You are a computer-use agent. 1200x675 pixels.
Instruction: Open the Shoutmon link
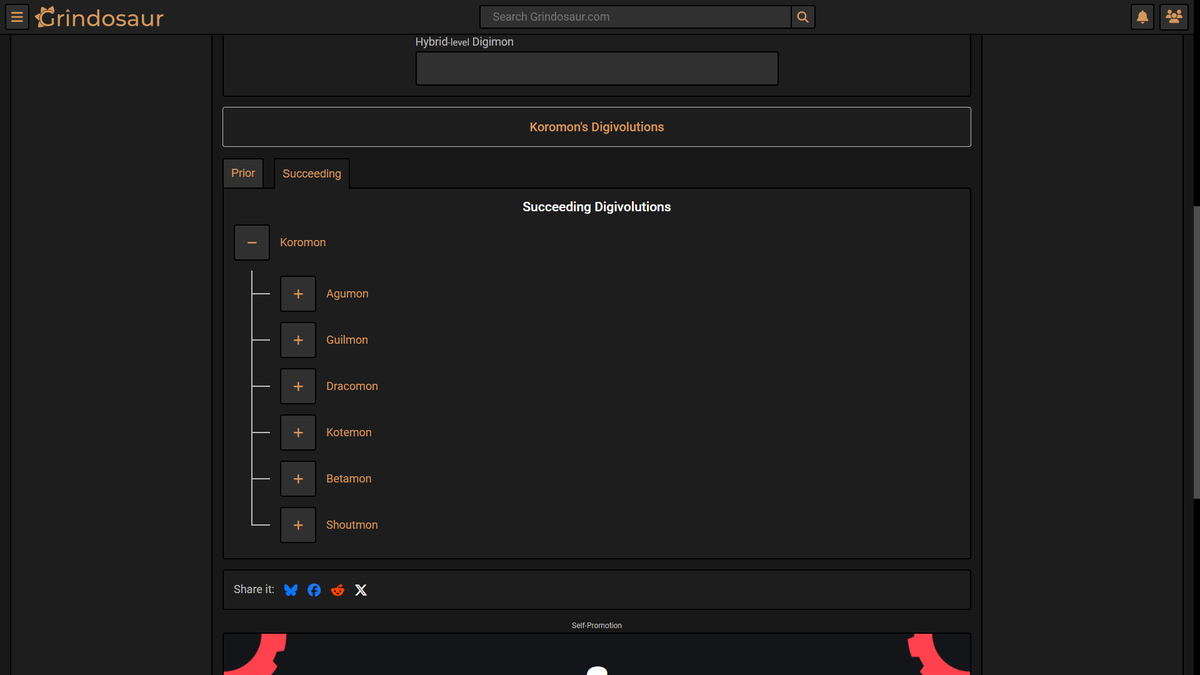[x=352, y=525]
